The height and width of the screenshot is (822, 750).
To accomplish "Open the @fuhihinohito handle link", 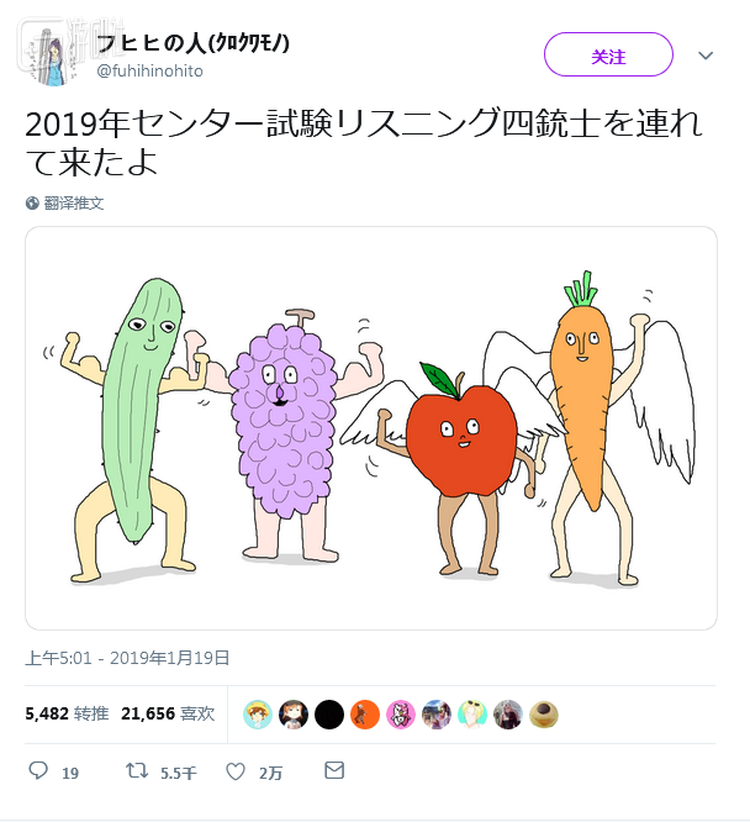I will tap(150, 71).
